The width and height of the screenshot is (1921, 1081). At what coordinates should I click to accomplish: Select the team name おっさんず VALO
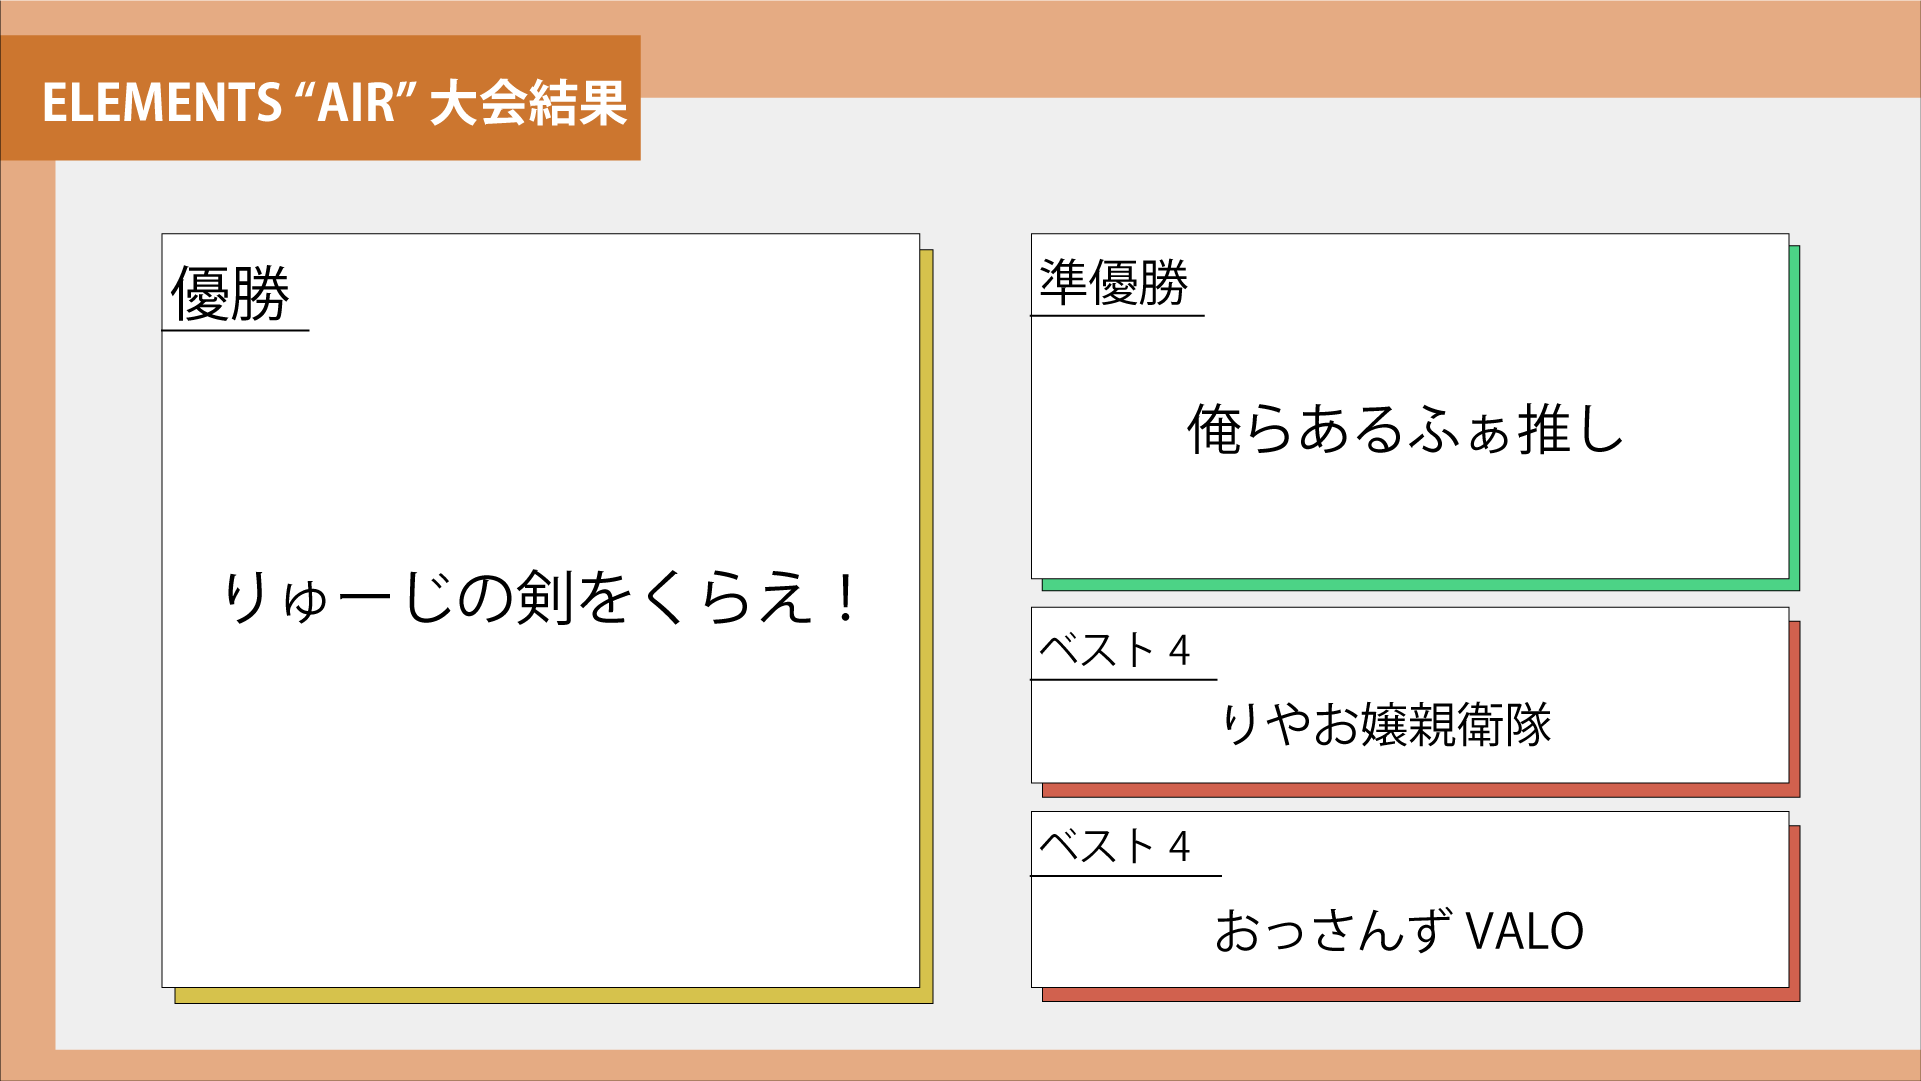point(1399,931)
